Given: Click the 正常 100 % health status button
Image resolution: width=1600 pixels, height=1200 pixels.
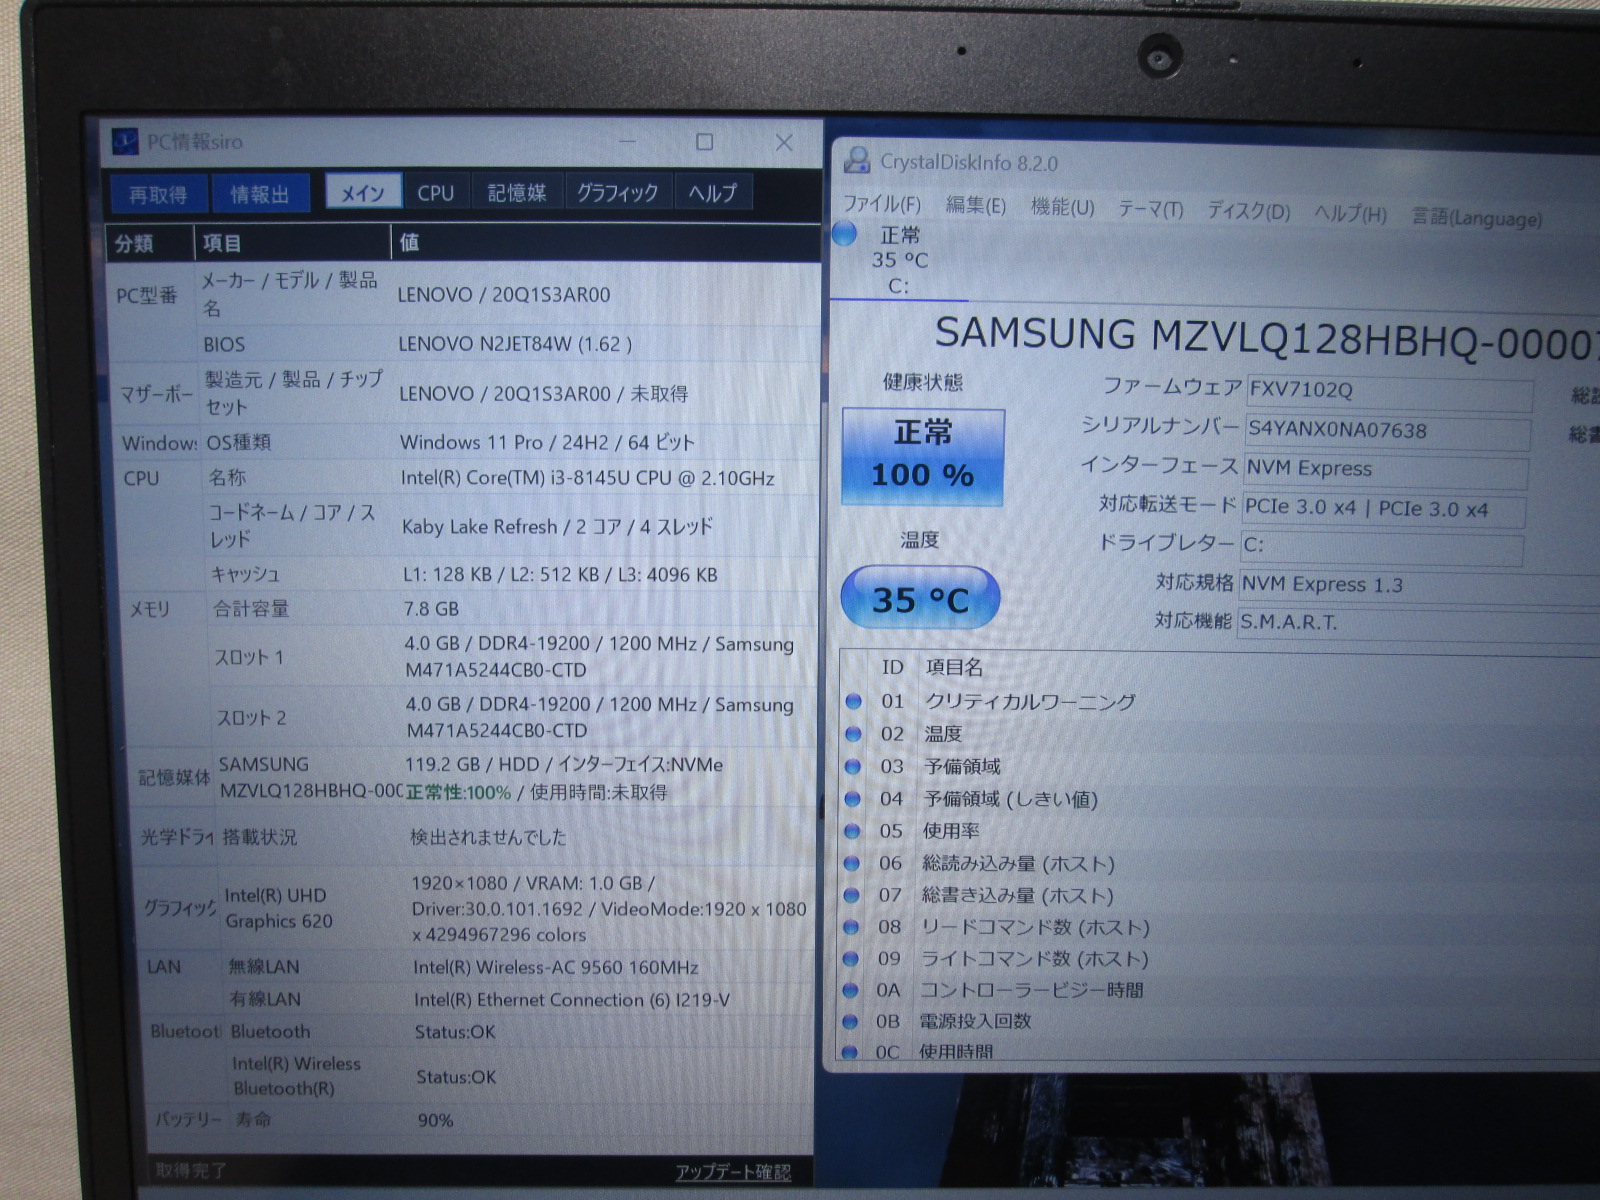Looking at the screenshot, I should (922, 456).
